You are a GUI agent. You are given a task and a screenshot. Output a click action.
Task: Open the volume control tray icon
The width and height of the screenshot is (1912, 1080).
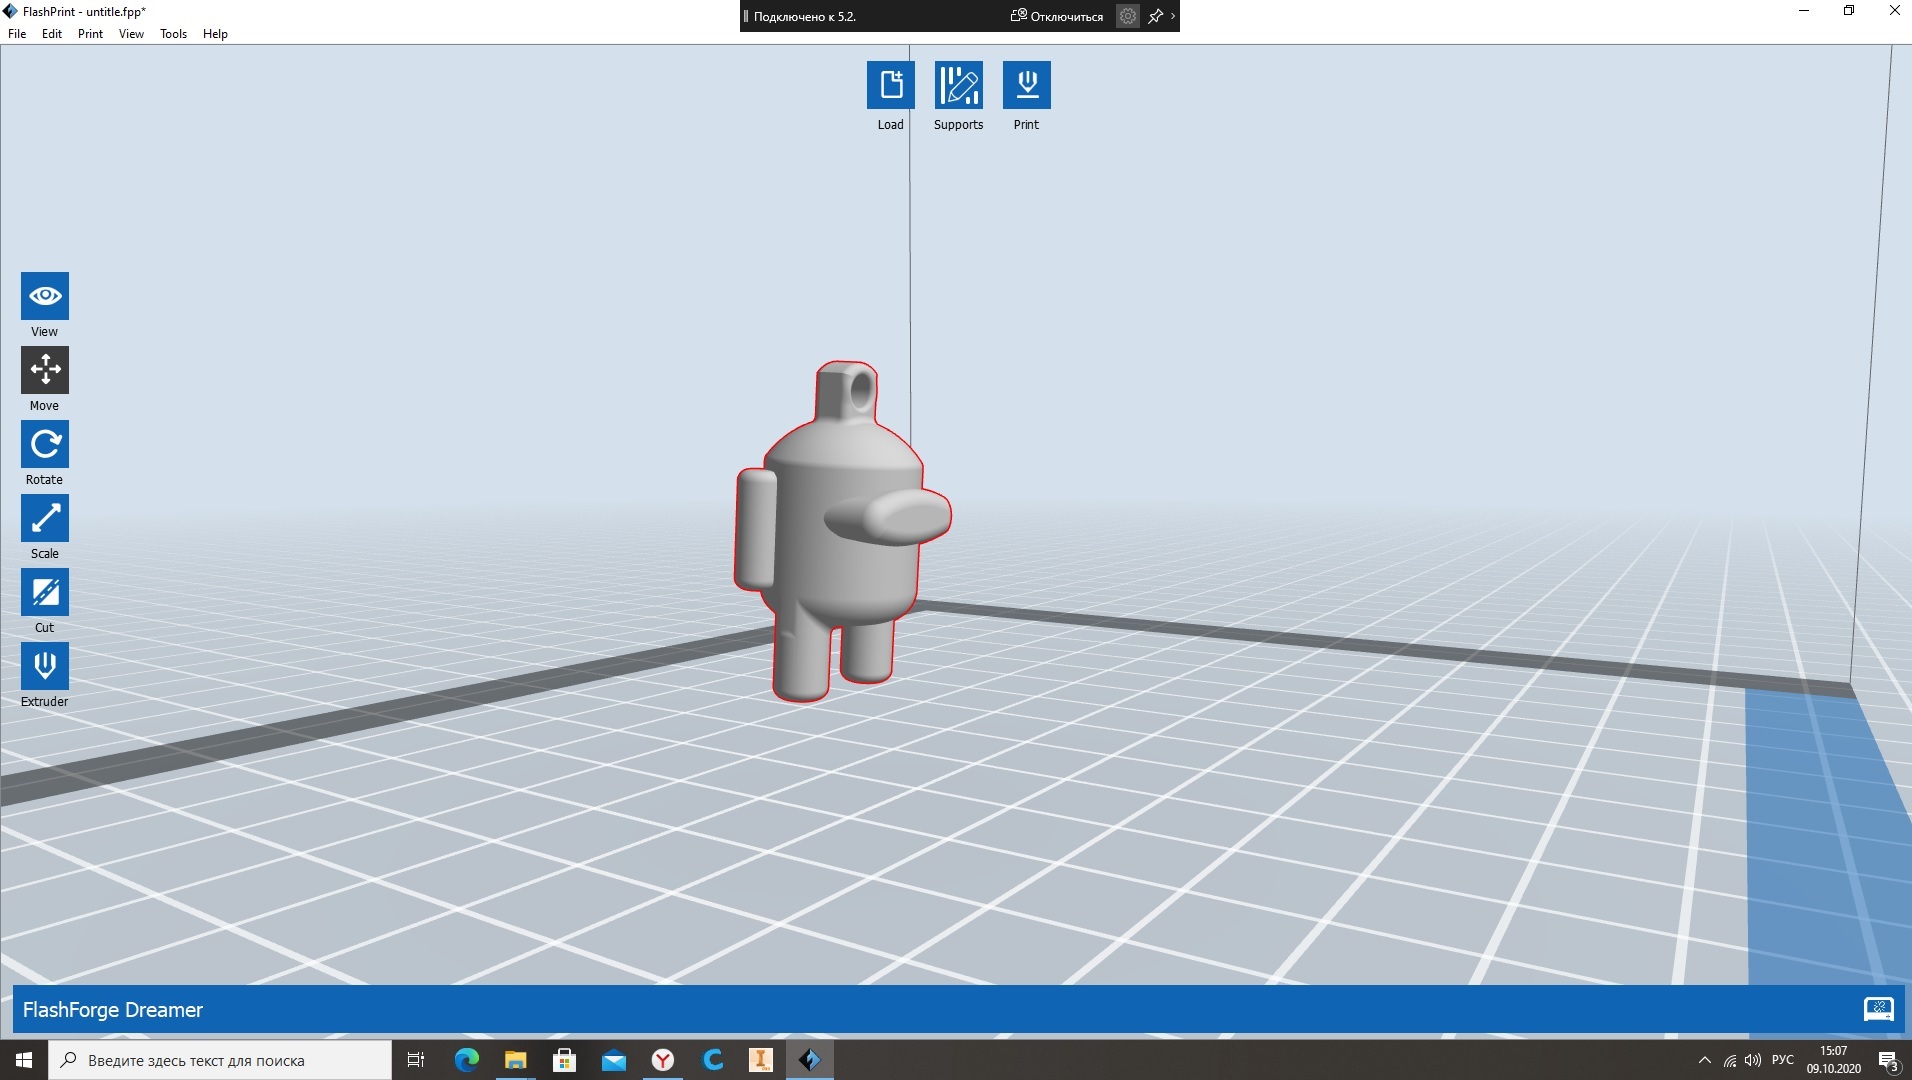(1753, 1060)
